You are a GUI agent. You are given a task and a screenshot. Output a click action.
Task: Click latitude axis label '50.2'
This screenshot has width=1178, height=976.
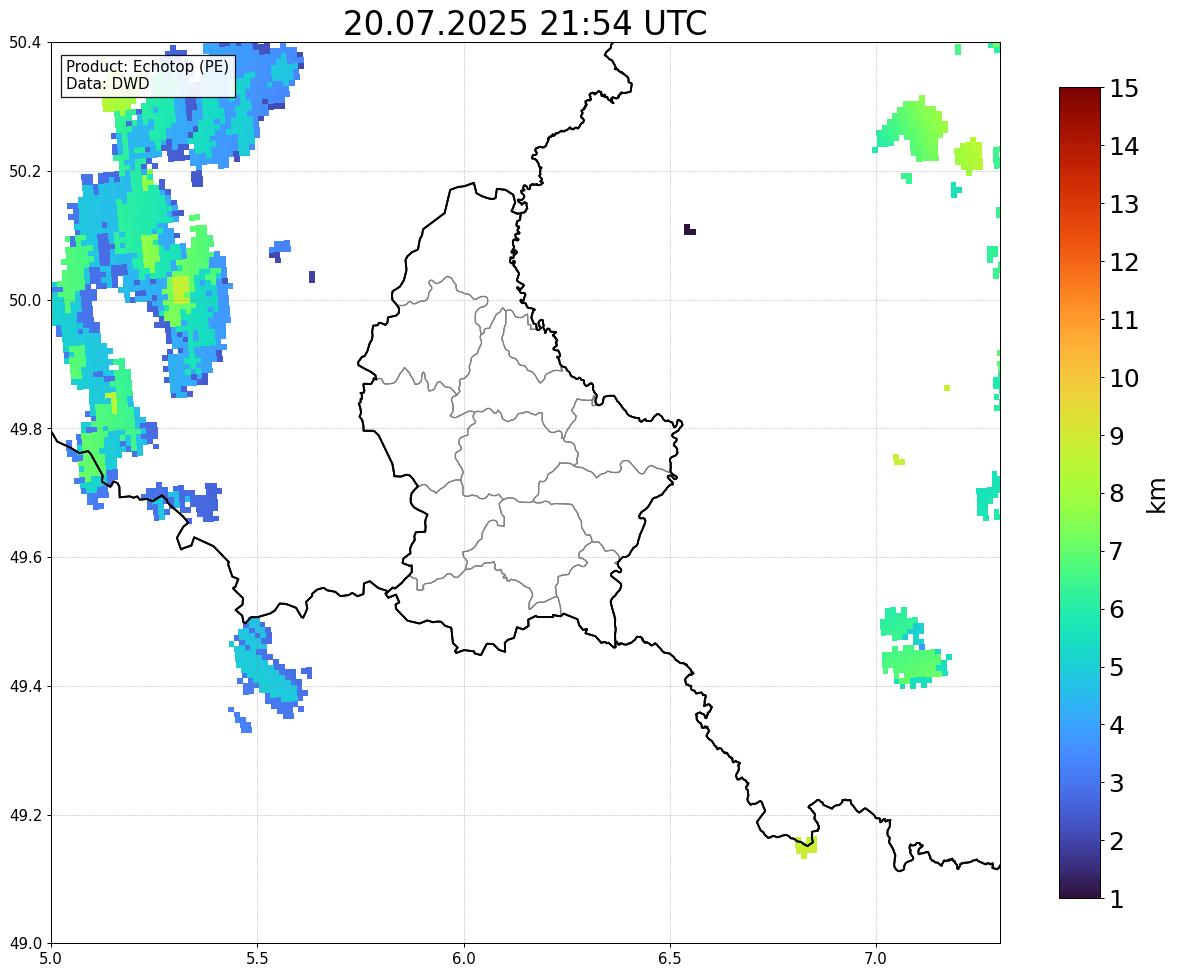(x=25, y=171)
